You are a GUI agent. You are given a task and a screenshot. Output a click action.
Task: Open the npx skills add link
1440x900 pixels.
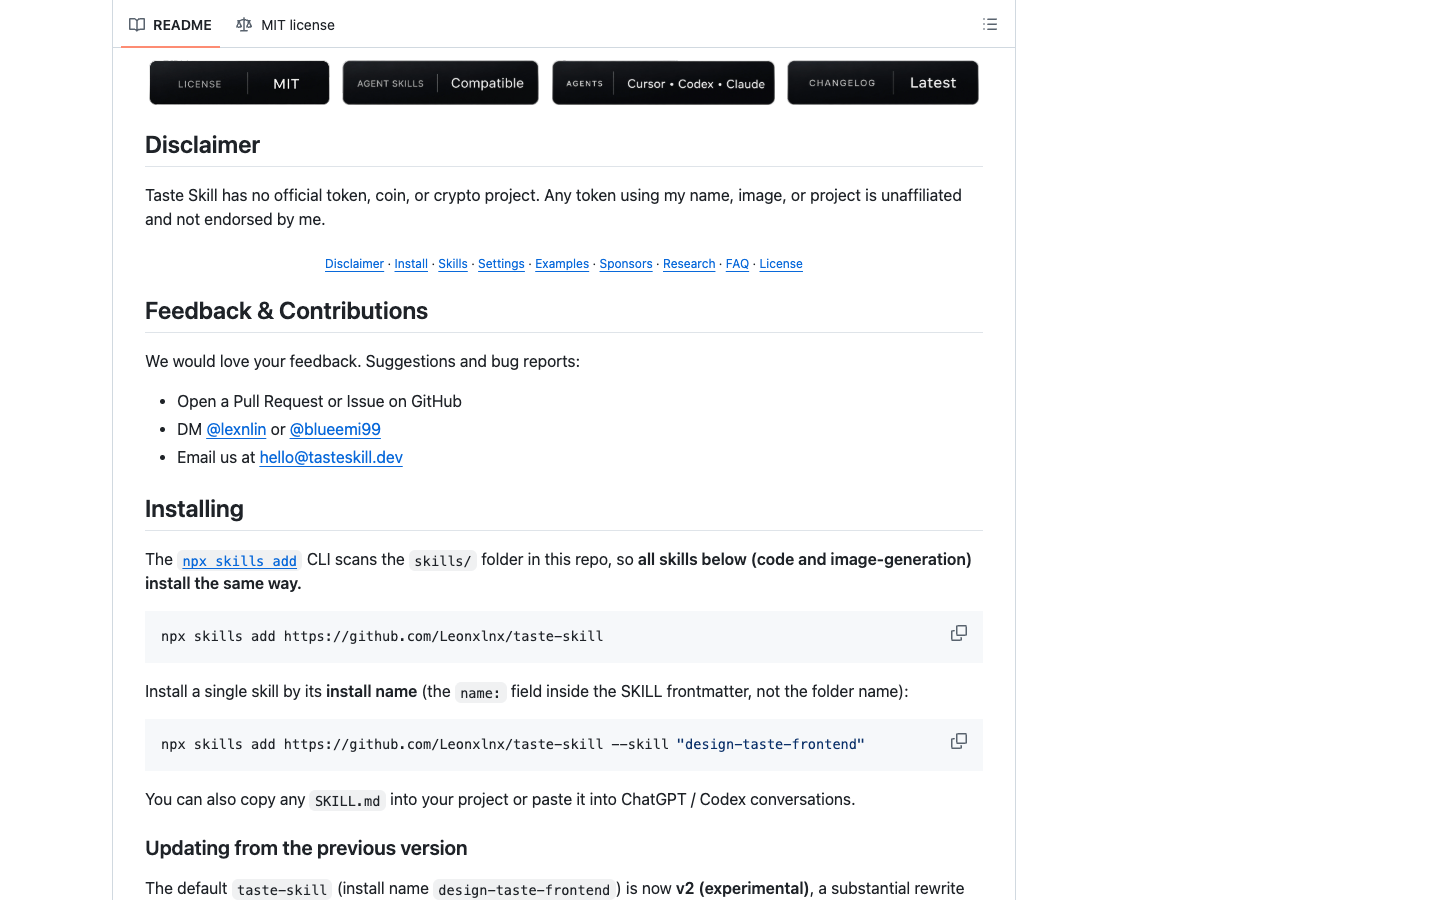point(240,560)
